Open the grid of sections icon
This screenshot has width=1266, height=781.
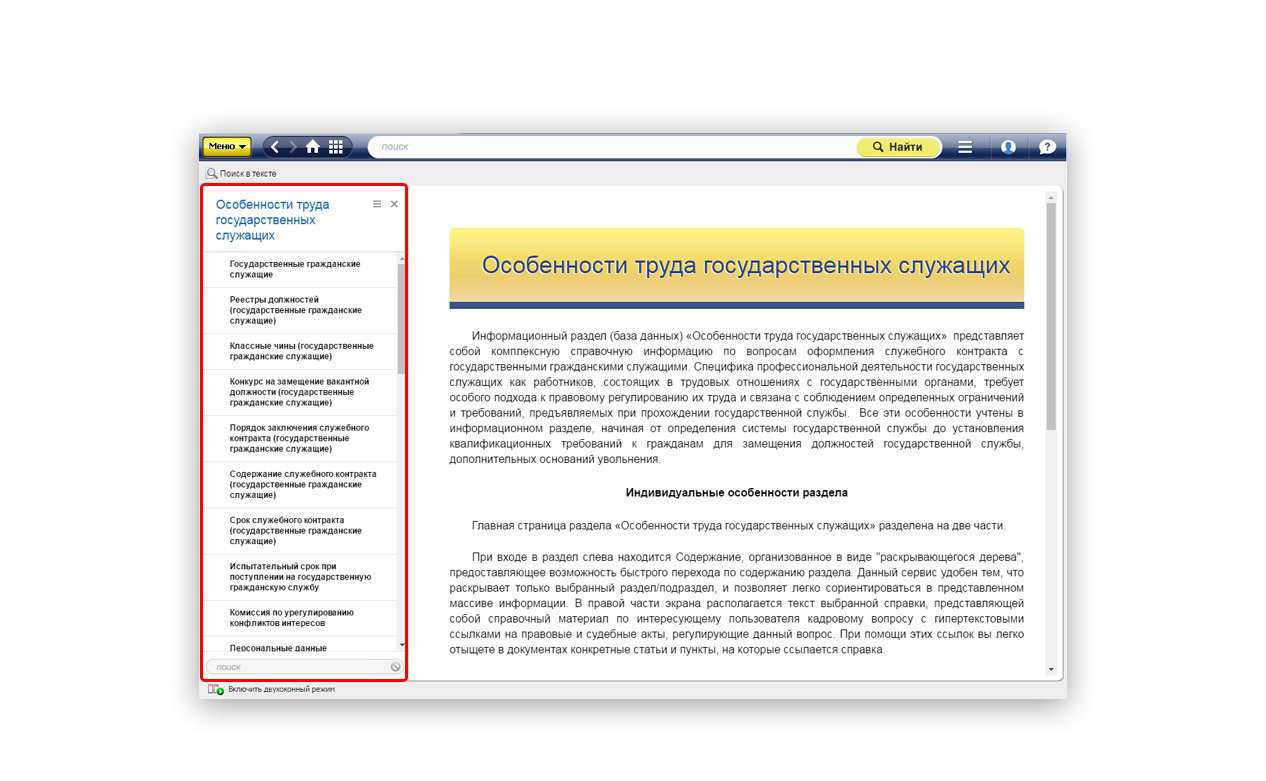coord(336,147)
